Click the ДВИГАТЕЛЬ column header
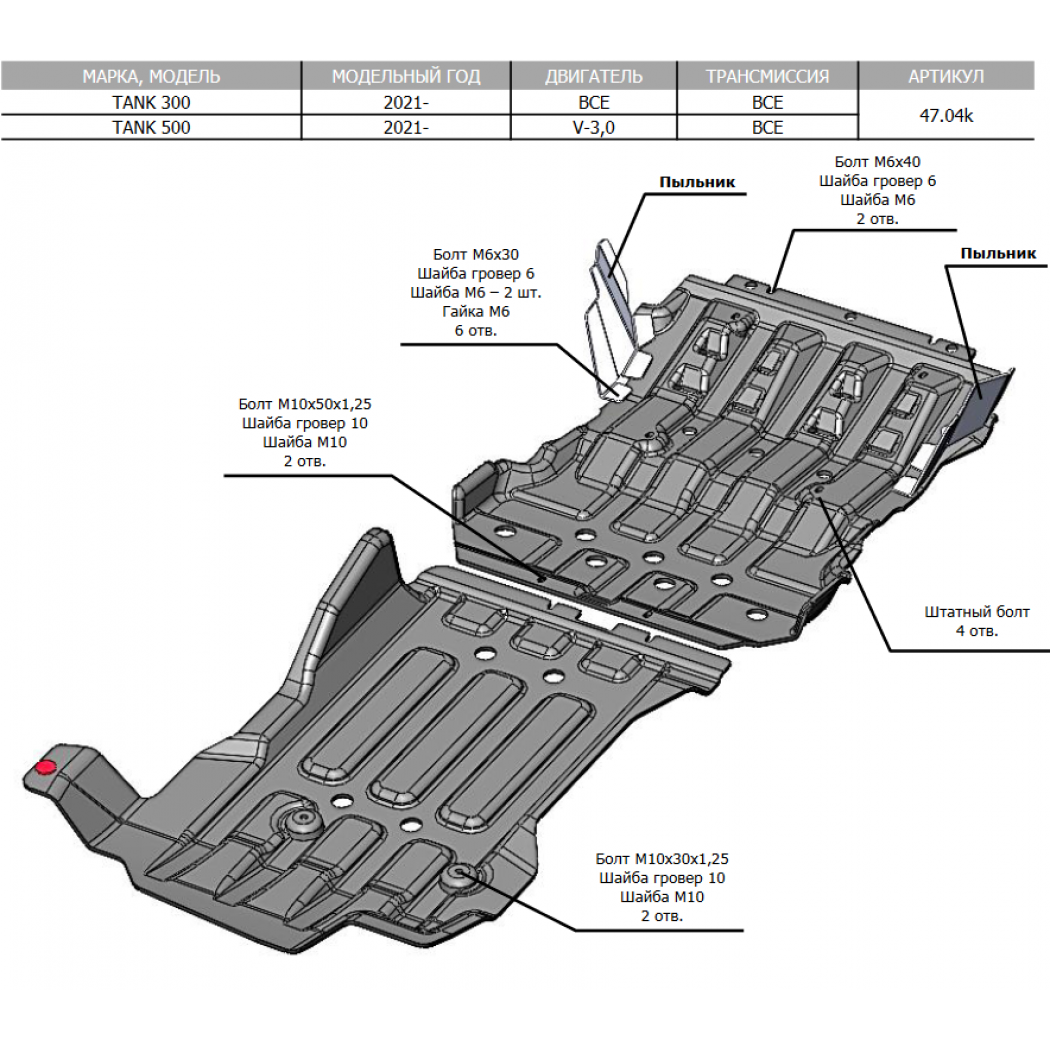This screenshot has width=1050, height=1050. point(593,76)
